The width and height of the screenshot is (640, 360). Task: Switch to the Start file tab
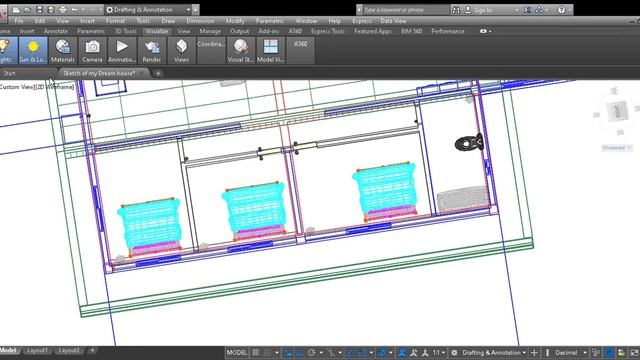point(9,73)
